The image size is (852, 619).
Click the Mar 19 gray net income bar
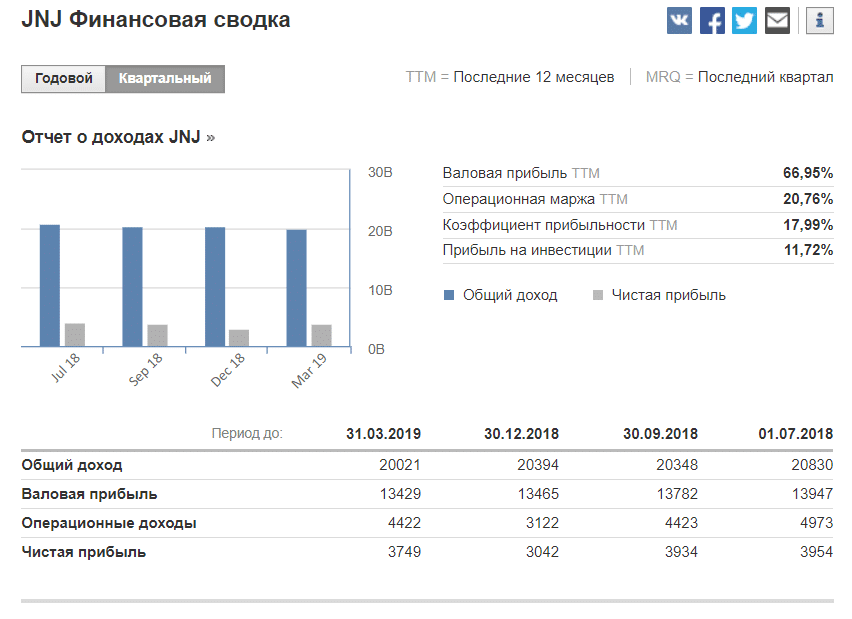pyautogui.click(x=322, y=335)
